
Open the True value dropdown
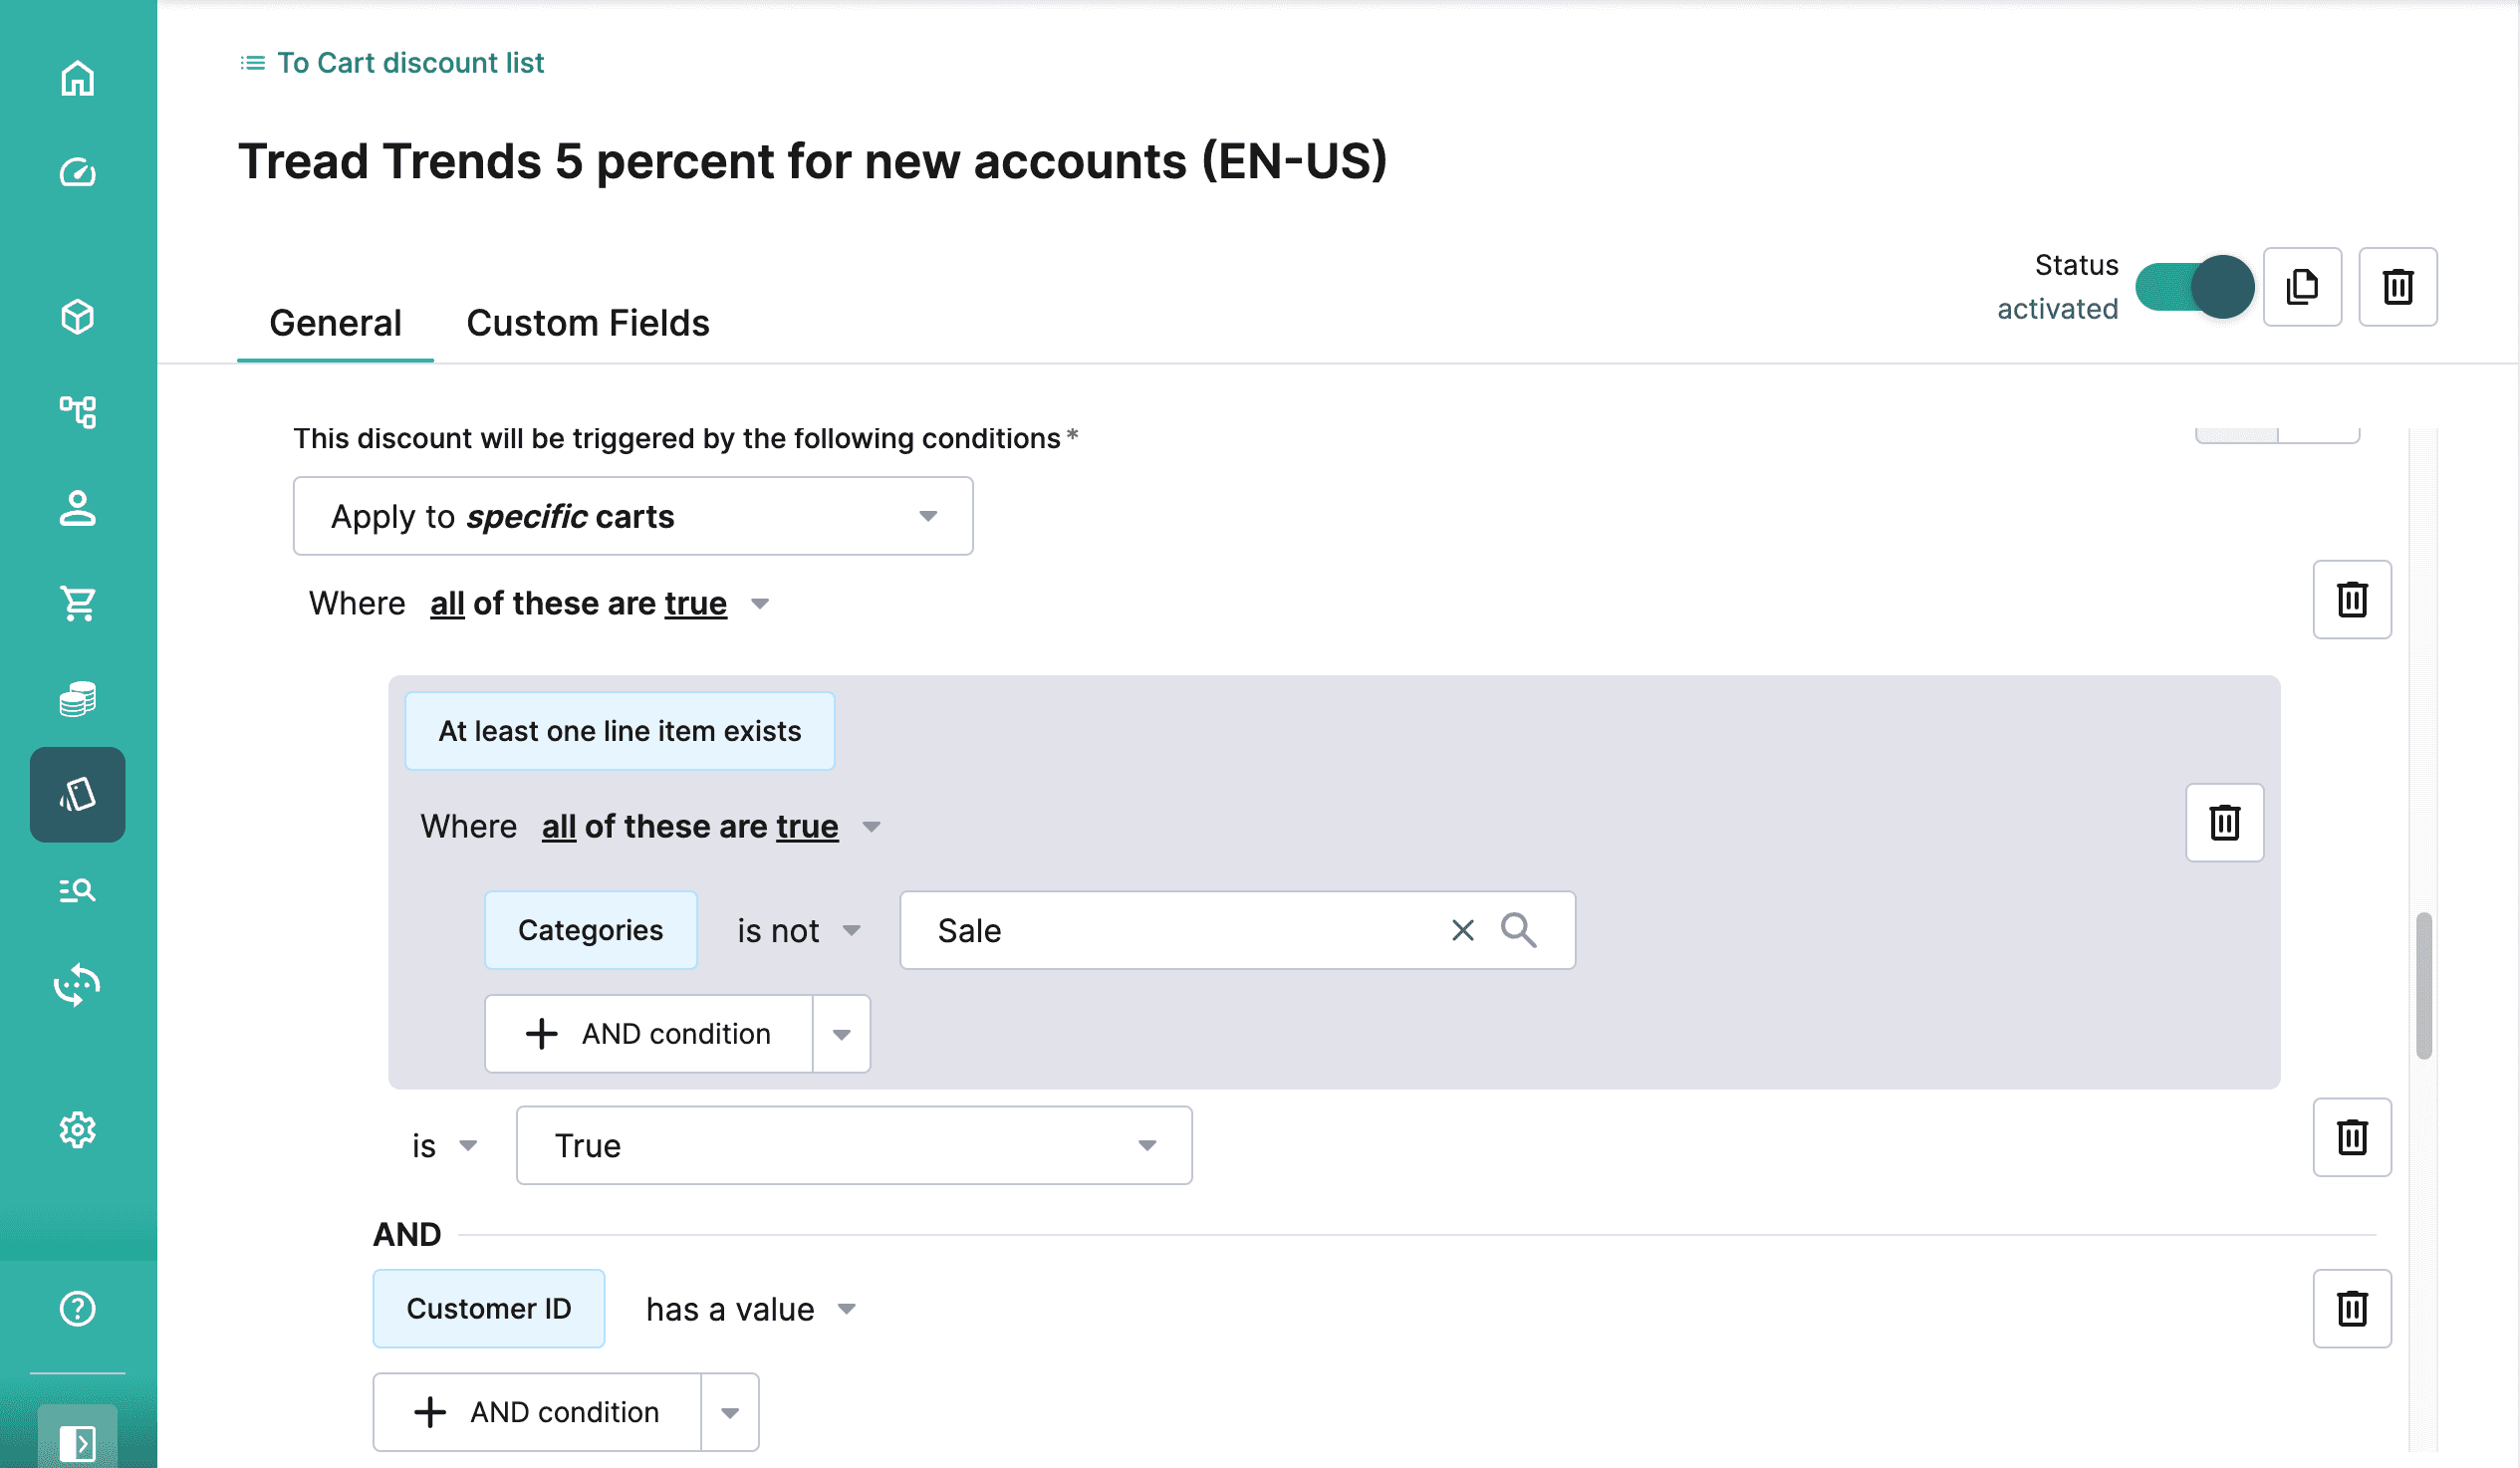[854, 1145]
